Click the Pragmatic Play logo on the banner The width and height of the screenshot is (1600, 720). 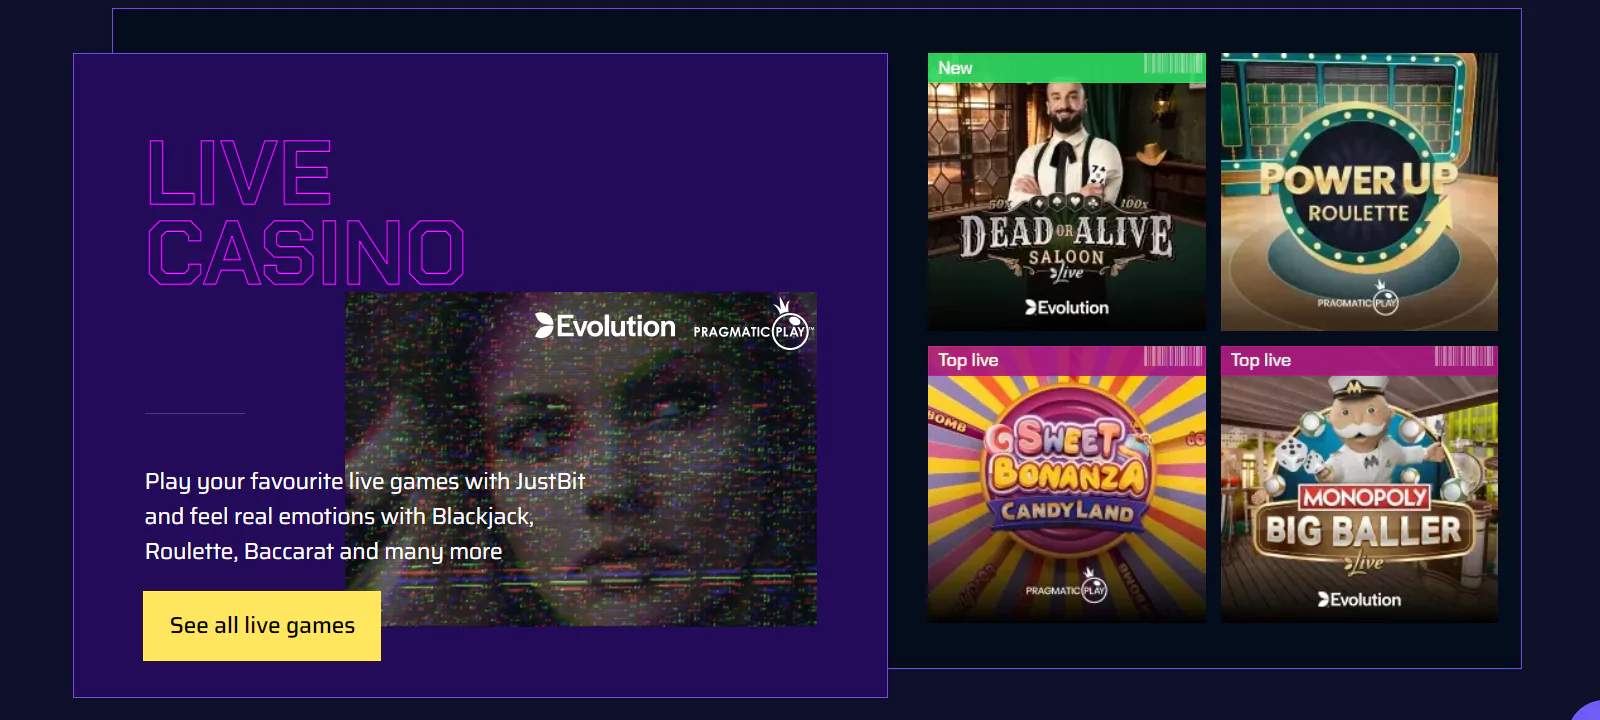[753, 324]
